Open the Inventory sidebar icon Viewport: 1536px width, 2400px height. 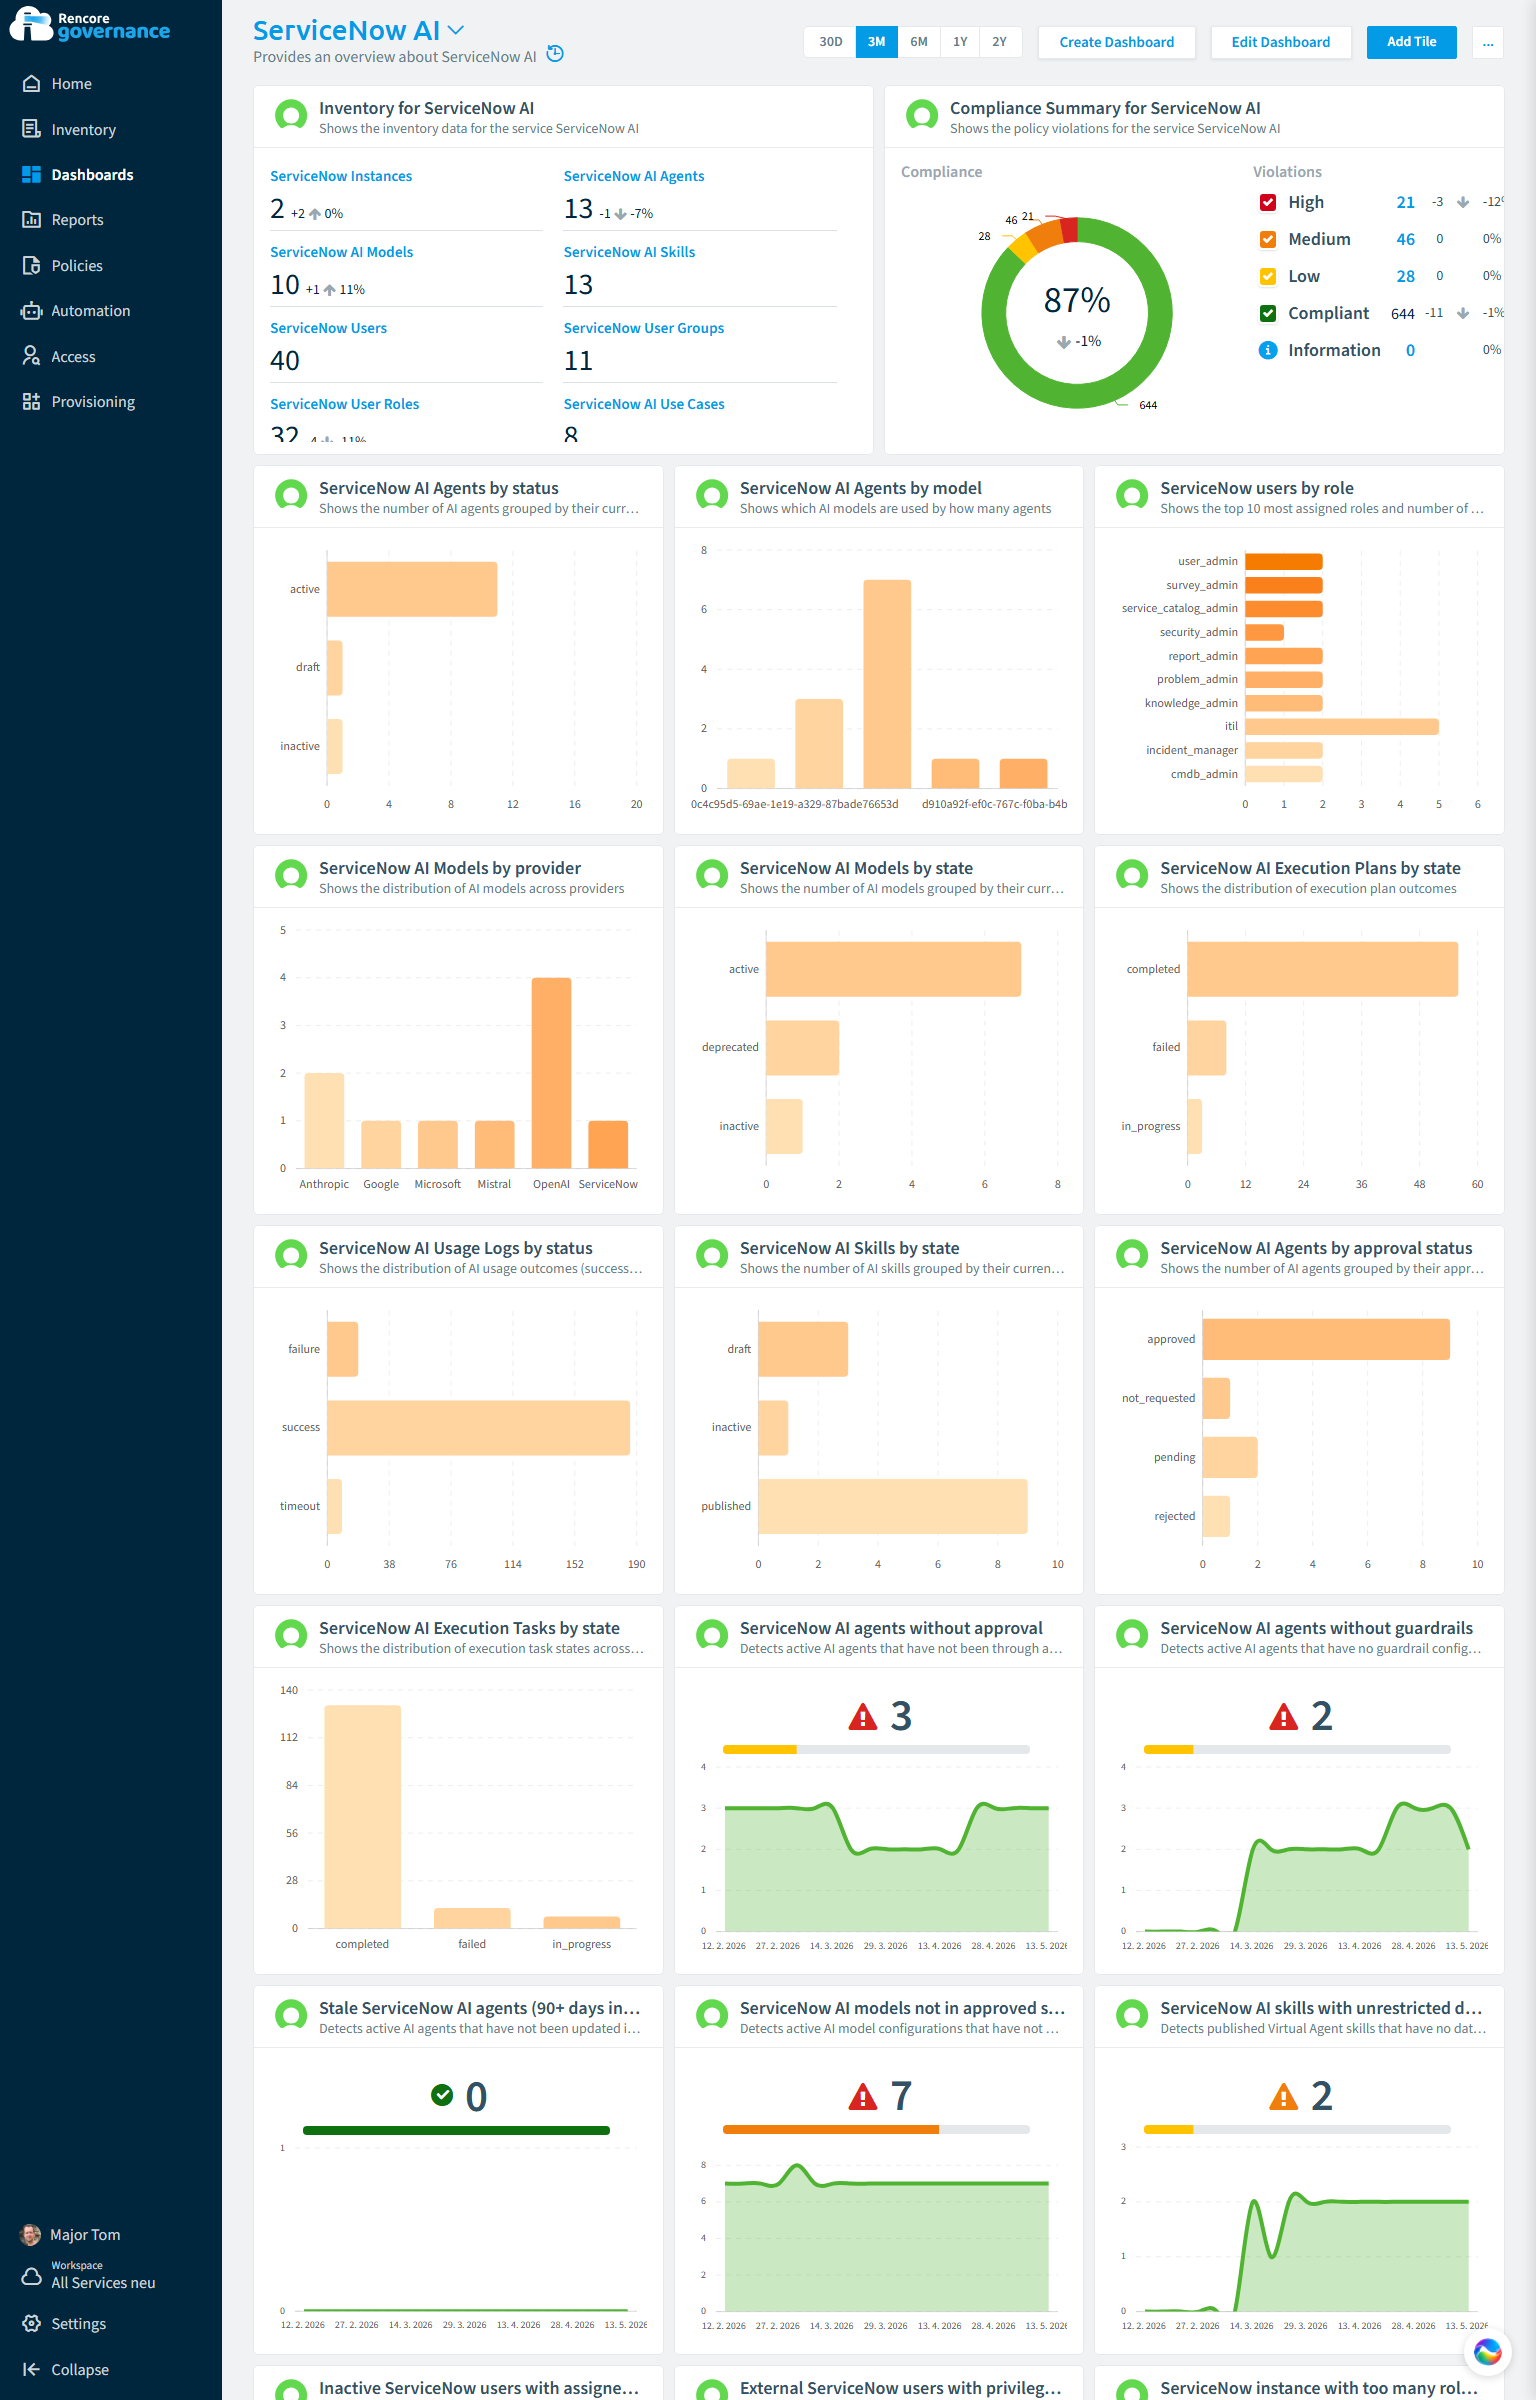(31, 129)
